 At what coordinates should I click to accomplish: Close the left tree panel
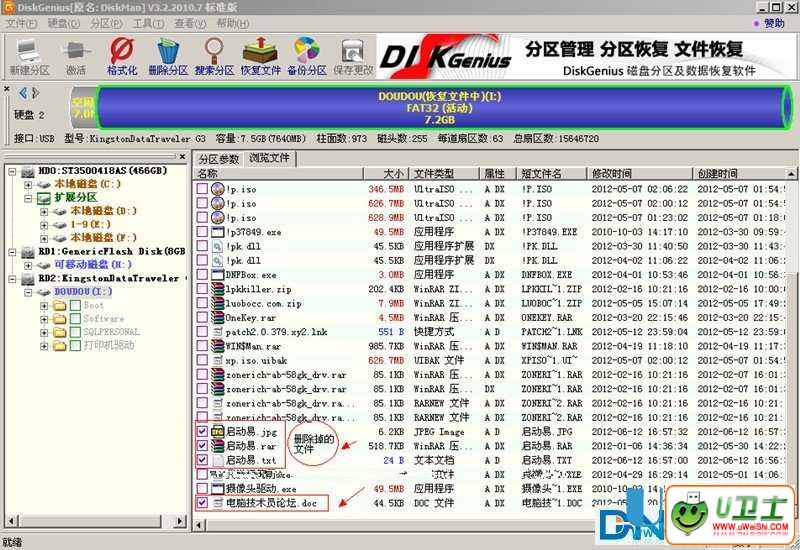182,157
